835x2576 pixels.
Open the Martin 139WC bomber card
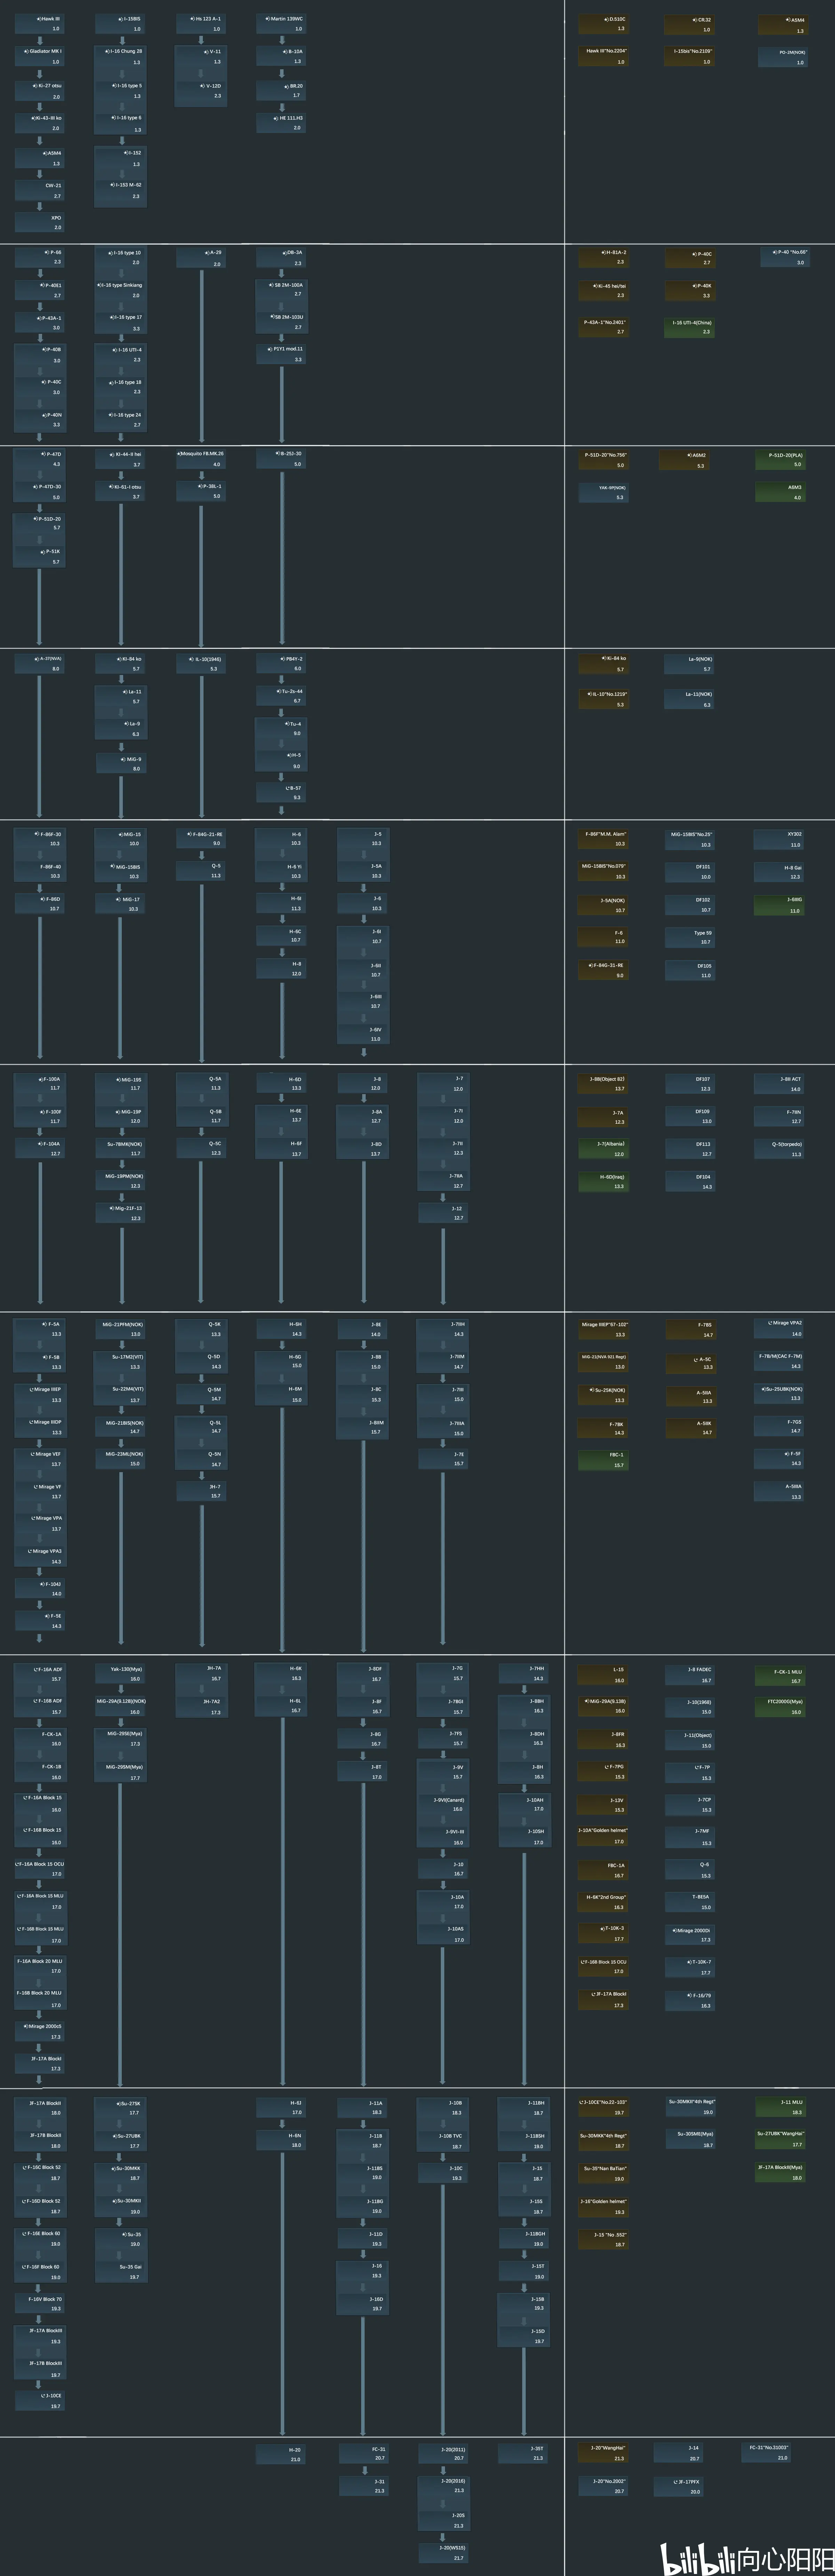click(281, 24)
